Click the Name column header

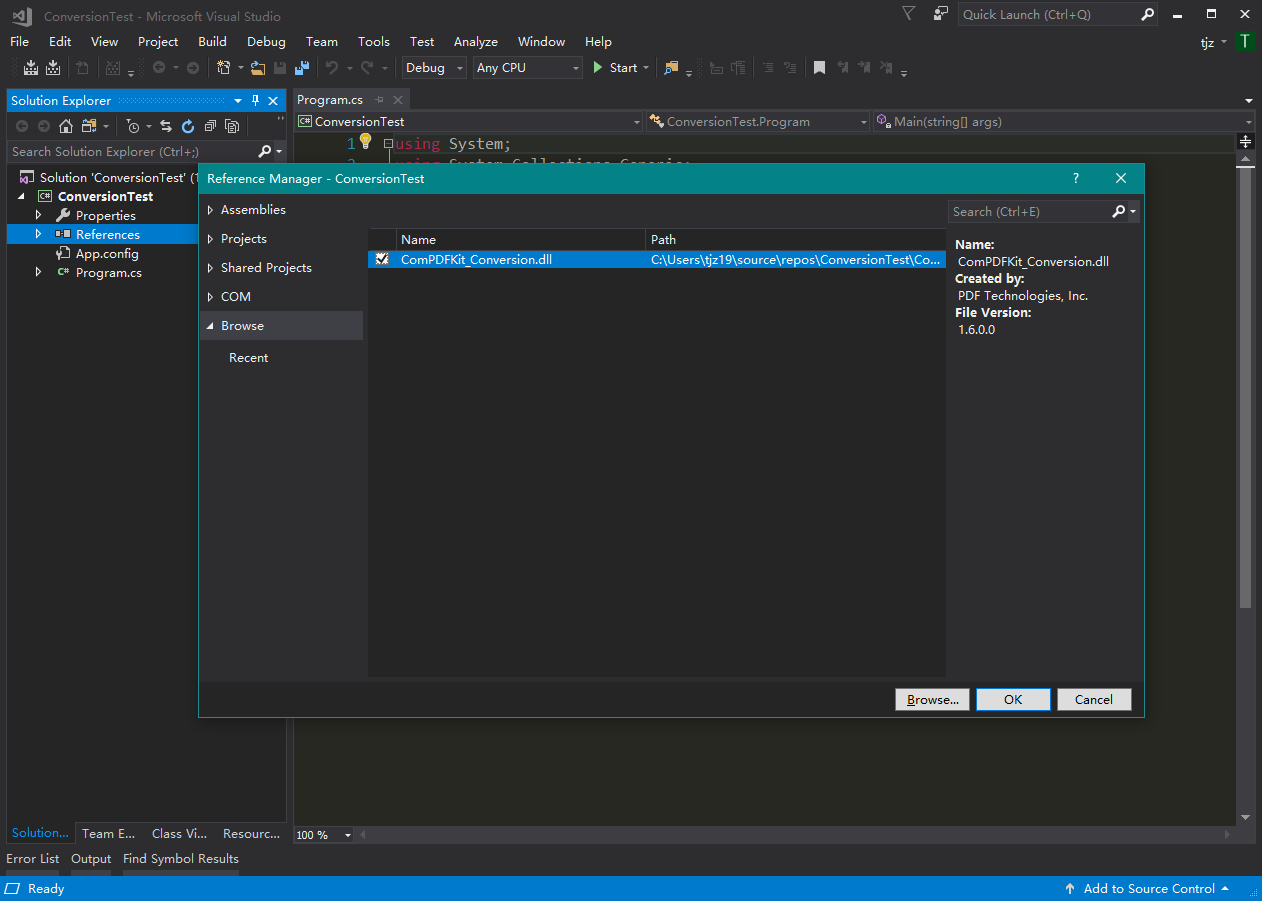tap(520, 239)
